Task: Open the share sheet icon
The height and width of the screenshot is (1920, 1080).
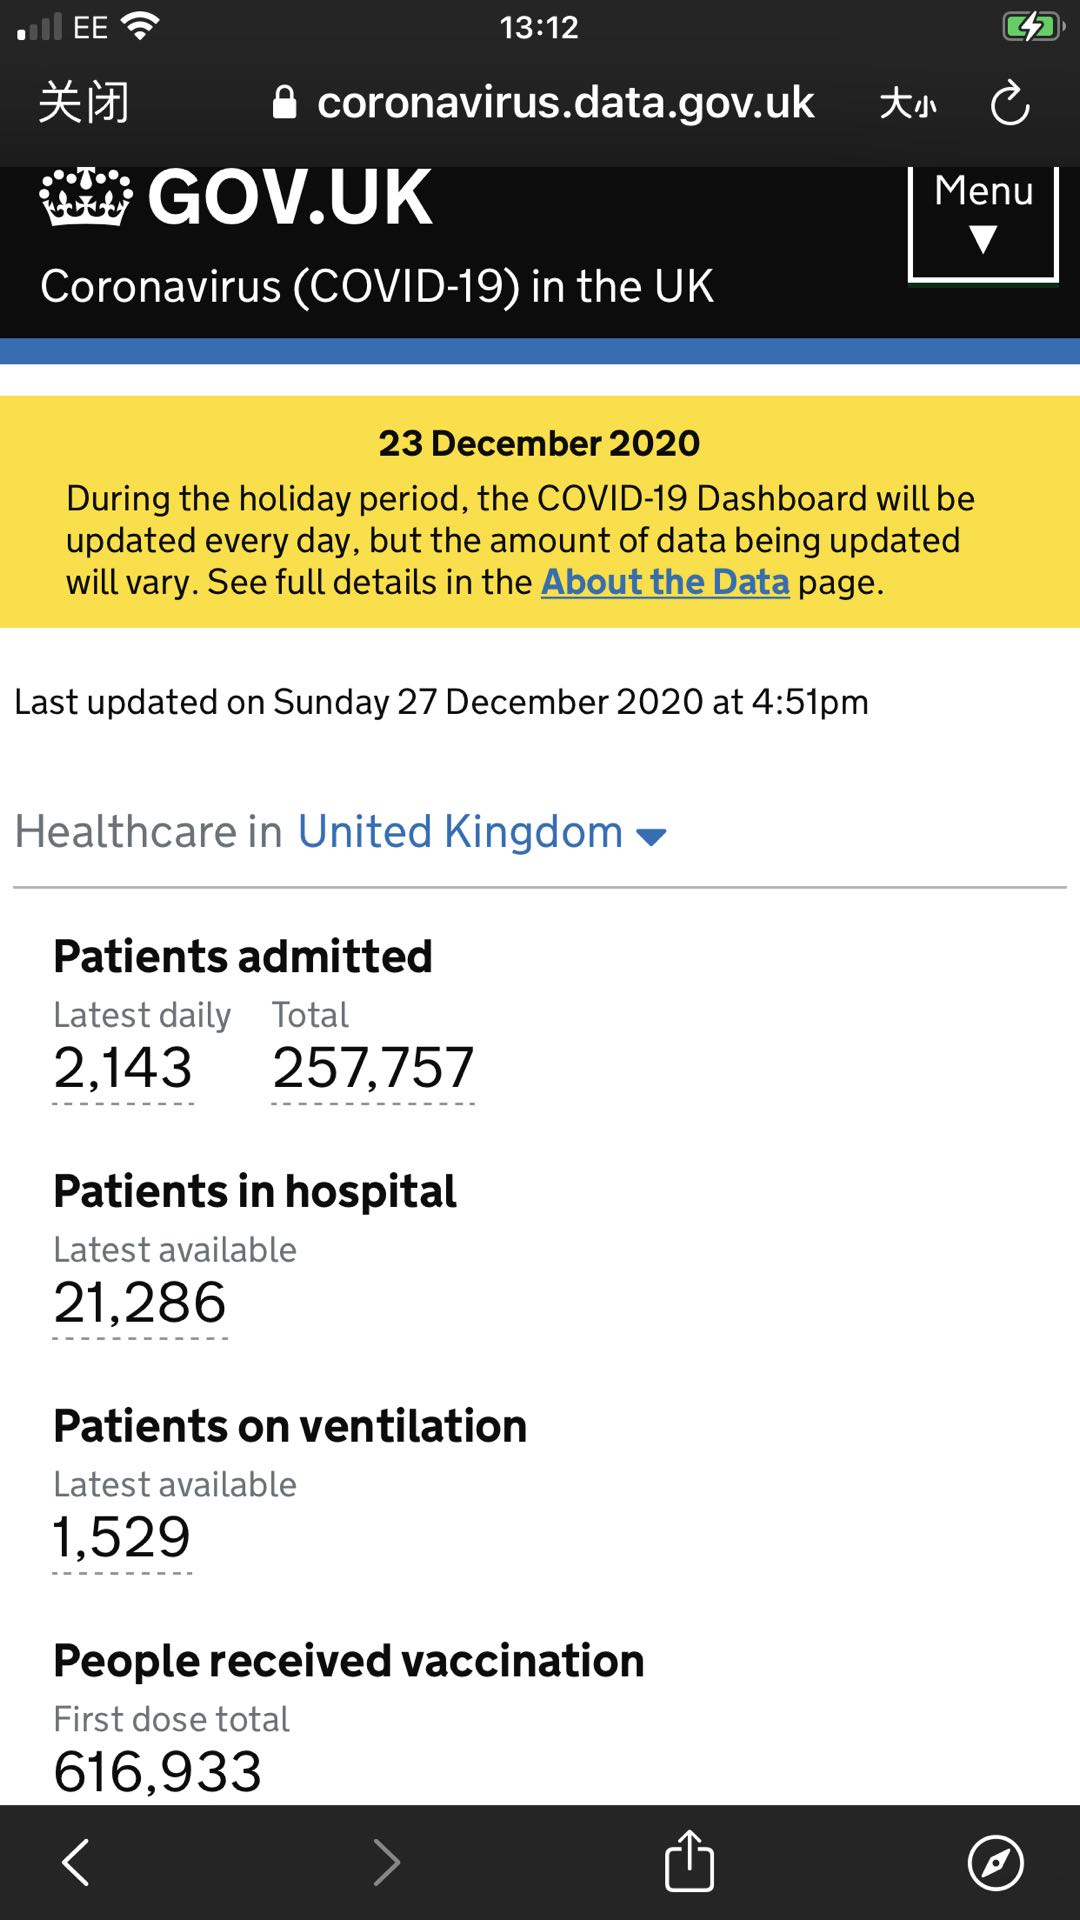Action: (689, 1860)
